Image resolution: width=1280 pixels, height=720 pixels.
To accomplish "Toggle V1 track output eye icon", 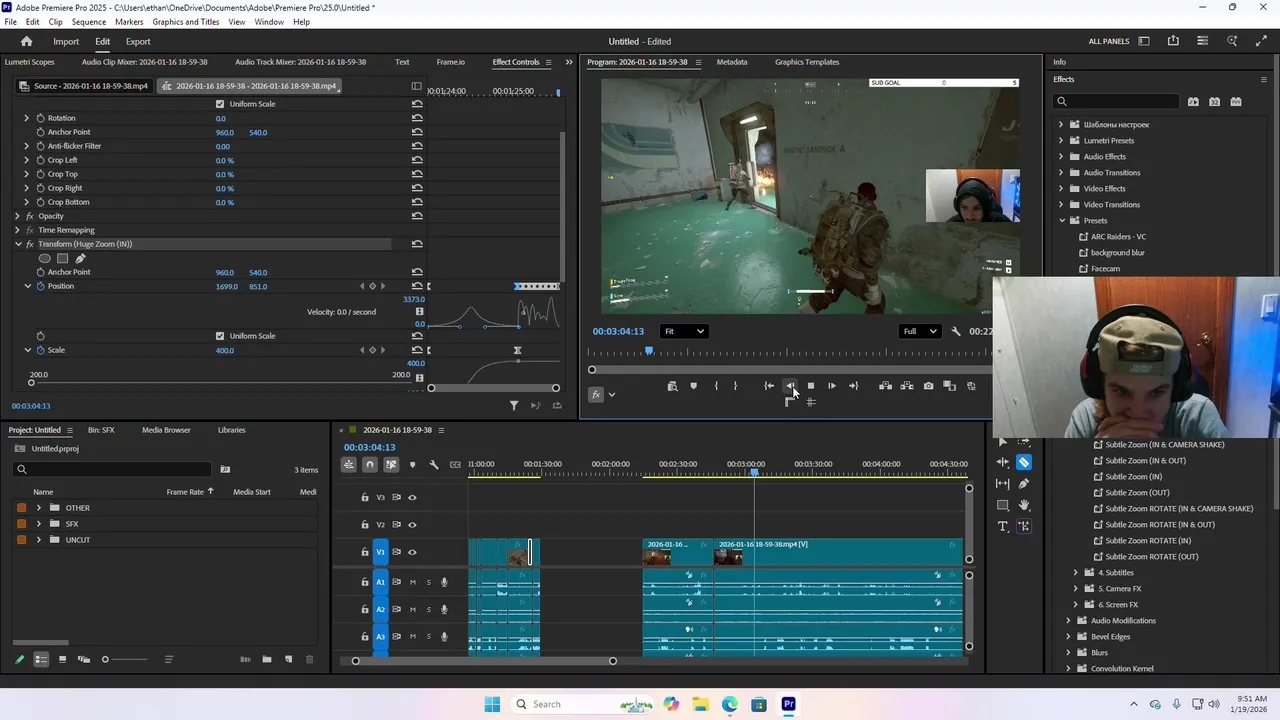I will (x=412, y=552).
